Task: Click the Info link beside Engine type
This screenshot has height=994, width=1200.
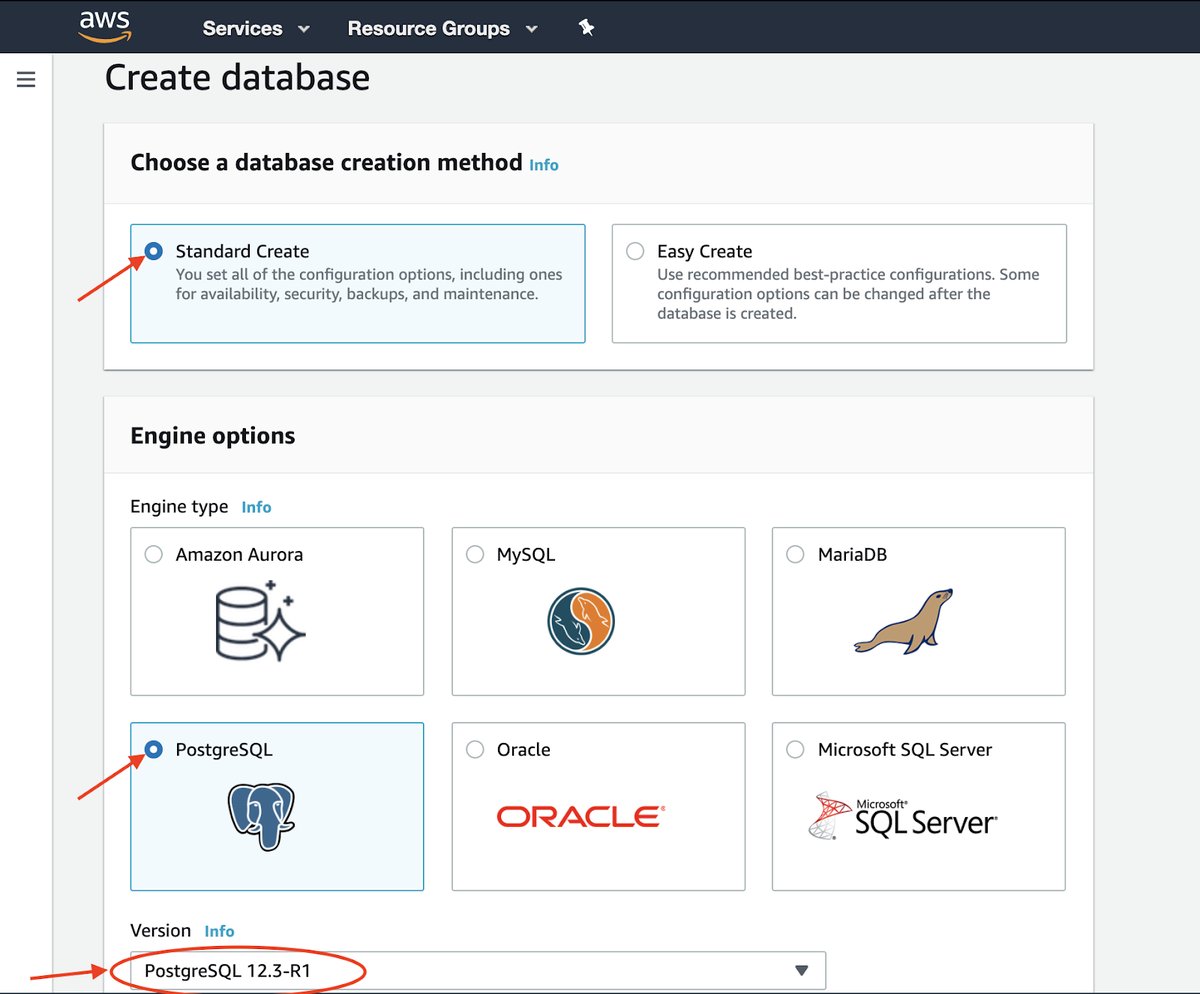Action: click(x=256, y=507)
